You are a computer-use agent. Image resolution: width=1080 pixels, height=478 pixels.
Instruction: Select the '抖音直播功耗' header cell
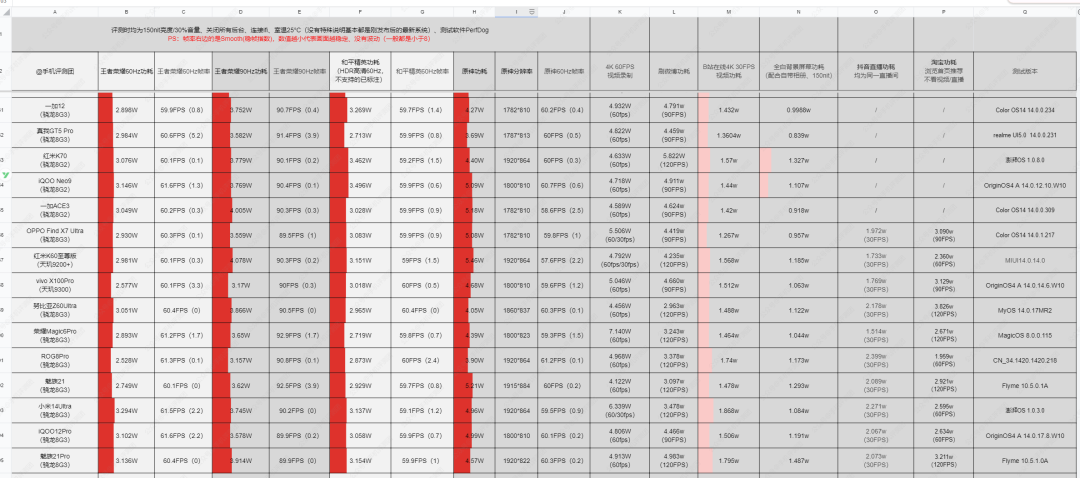tap(875, 71)
